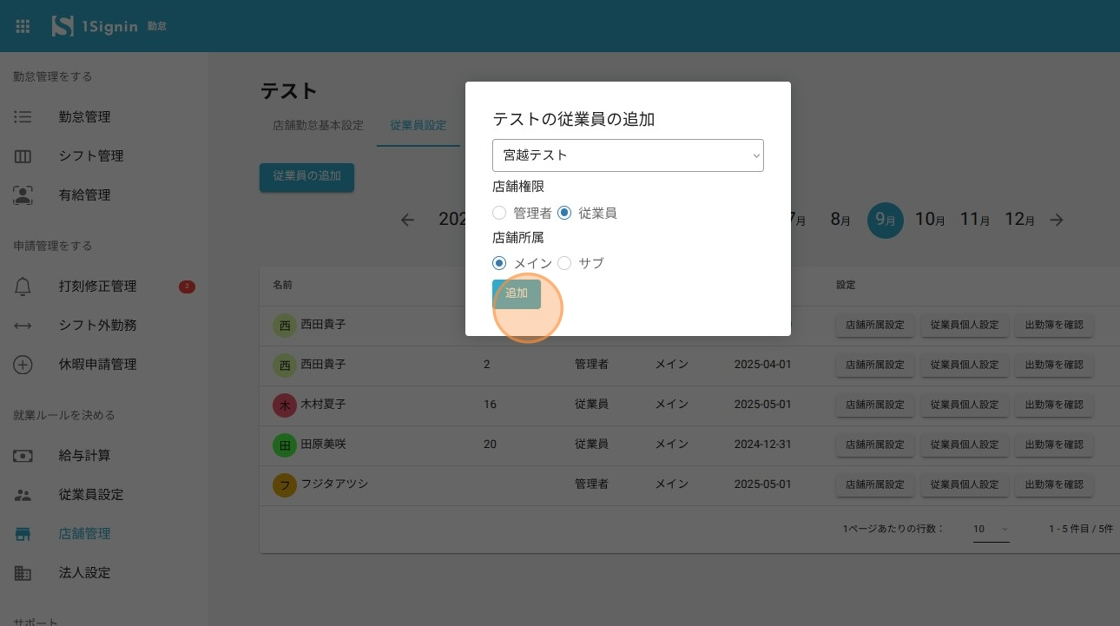Open 勤怠管理 list icon in sidebar
The image size is (1120, 626).
click(x=23, y=116)
